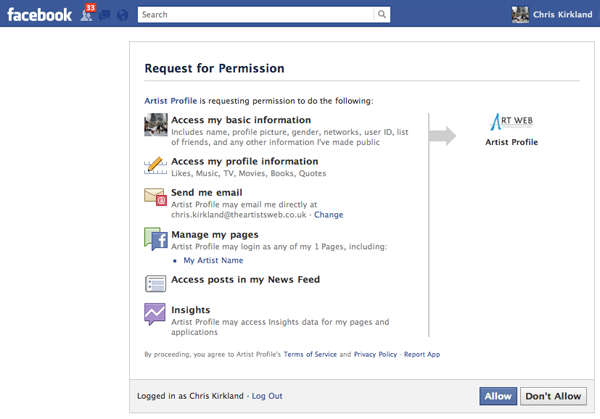Open Privacy Policy link
Viewport: 600px width, 419px height.
pyautogui.click(x=375, y=354)
